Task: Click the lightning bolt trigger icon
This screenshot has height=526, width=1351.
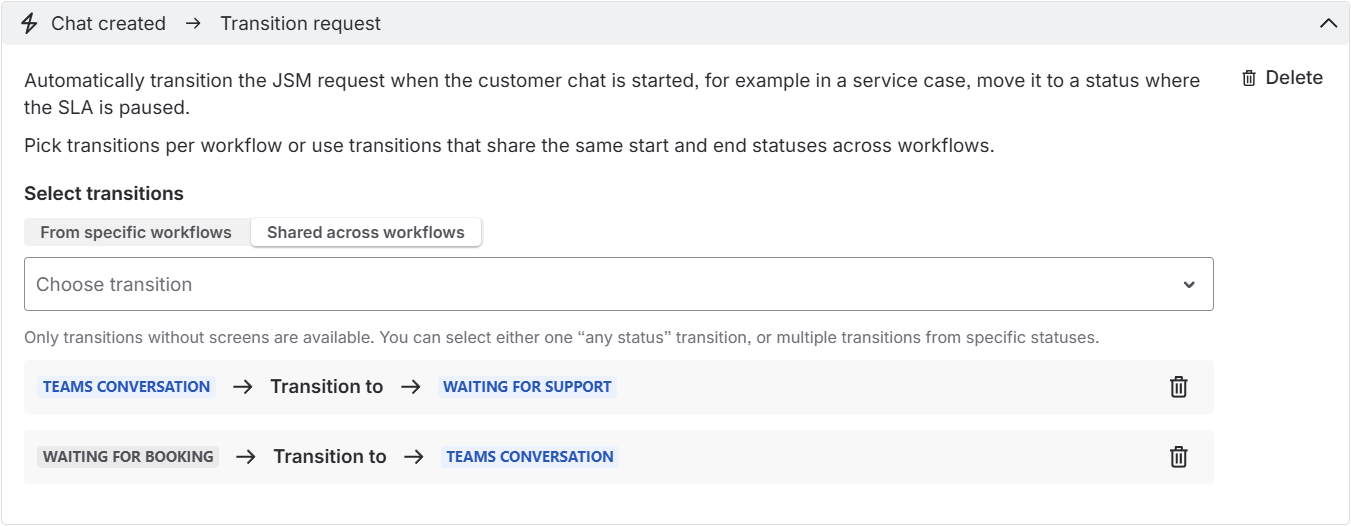Action: click(x=29, y=23)
